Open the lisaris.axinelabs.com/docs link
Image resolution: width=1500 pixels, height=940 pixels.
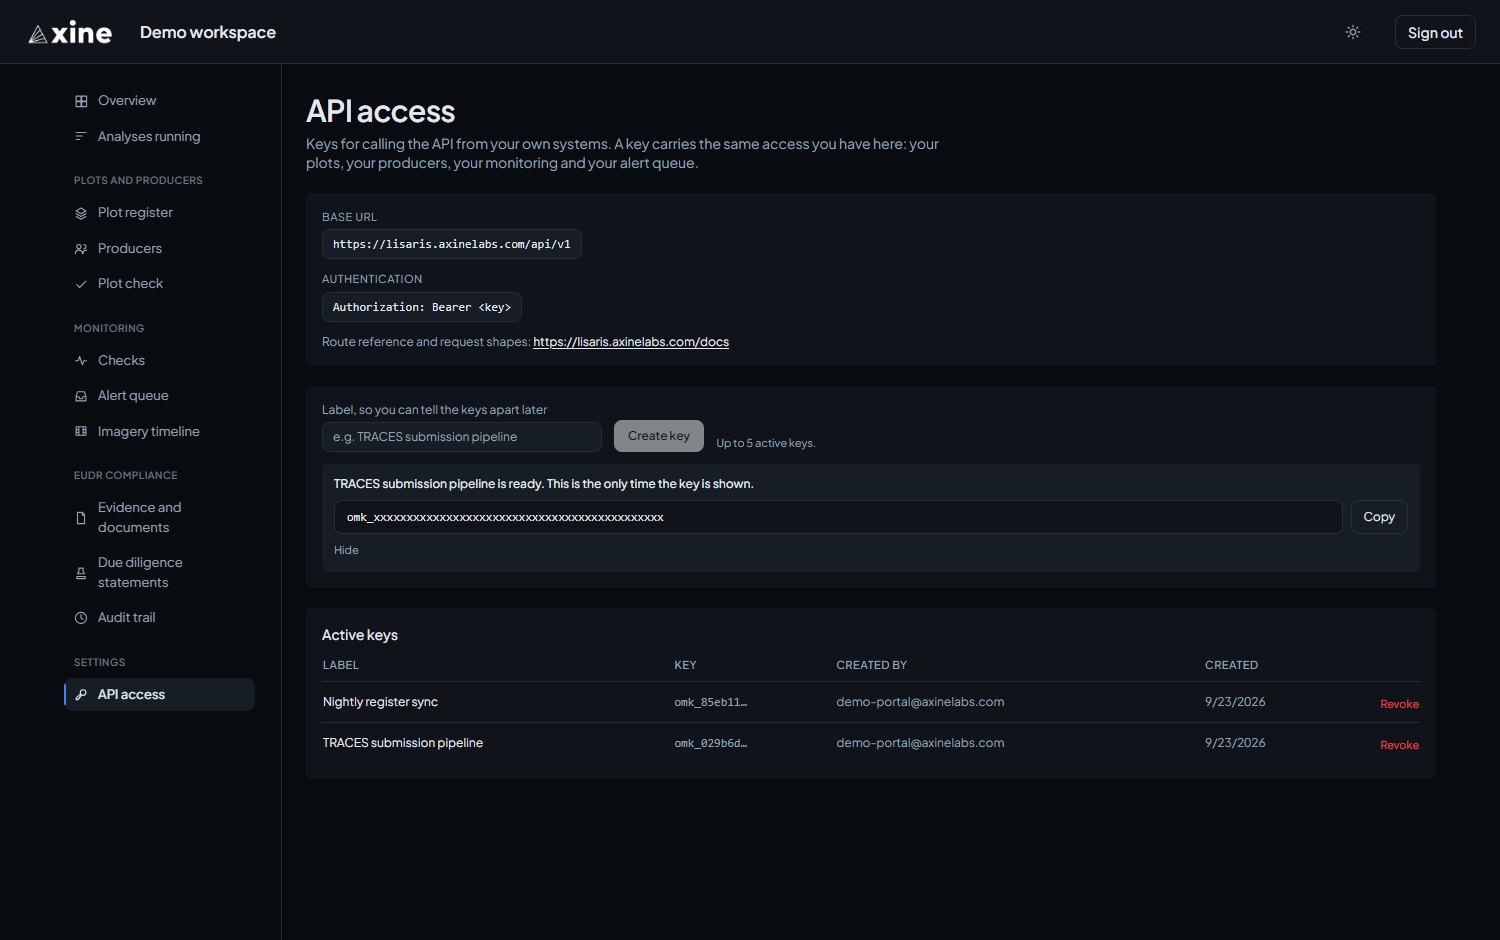click(631, 342)
